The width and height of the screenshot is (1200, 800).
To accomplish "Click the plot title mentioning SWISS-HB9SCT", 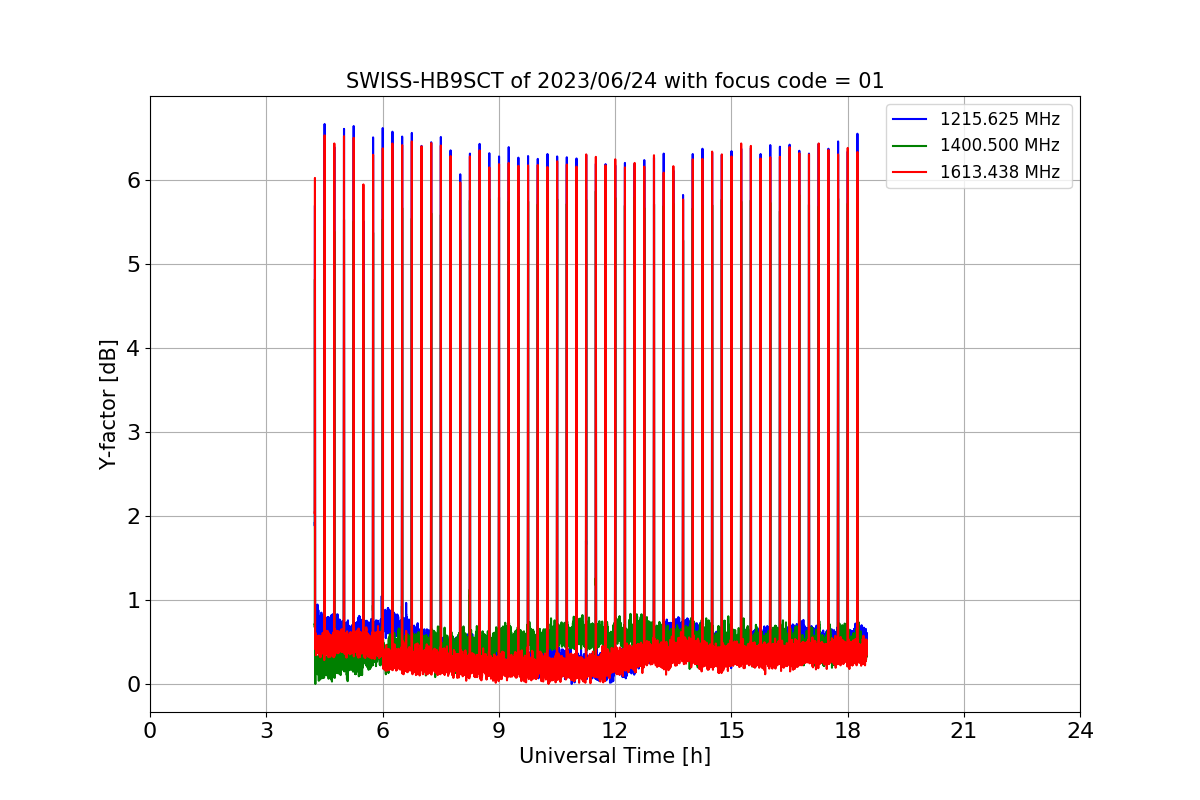I will tap(615, 81).
